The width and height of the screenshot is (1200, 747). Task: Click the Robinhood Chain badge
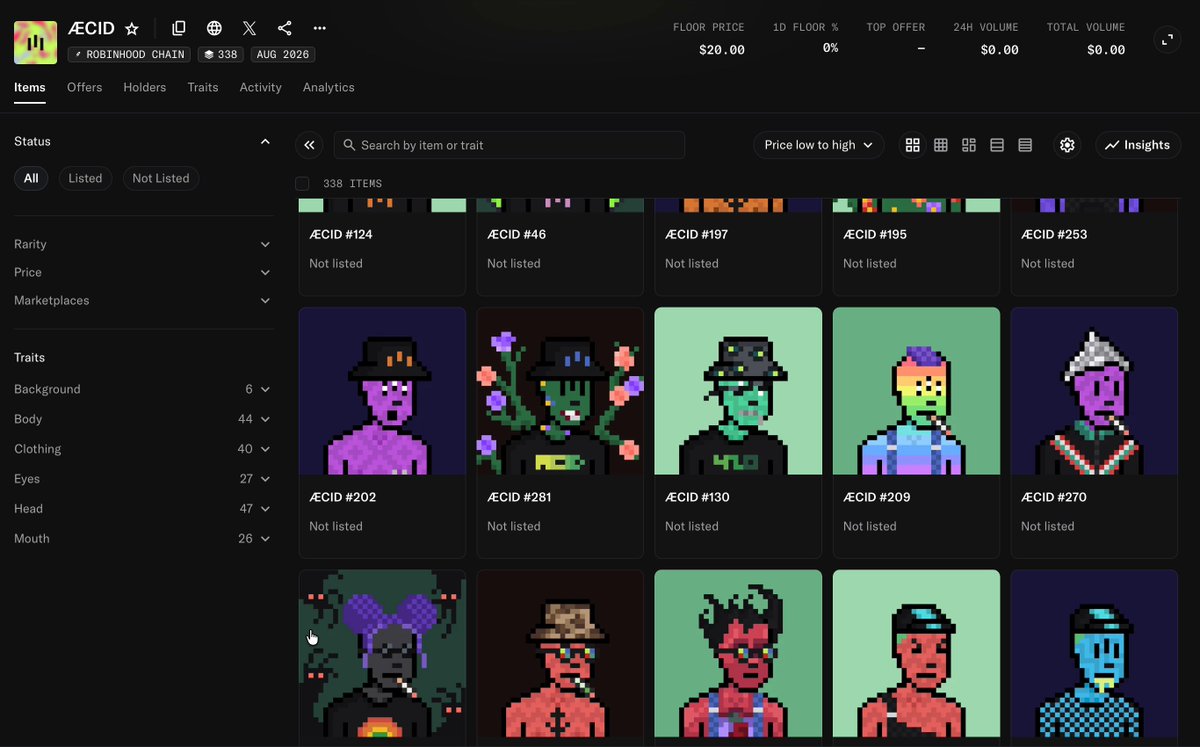130,54
